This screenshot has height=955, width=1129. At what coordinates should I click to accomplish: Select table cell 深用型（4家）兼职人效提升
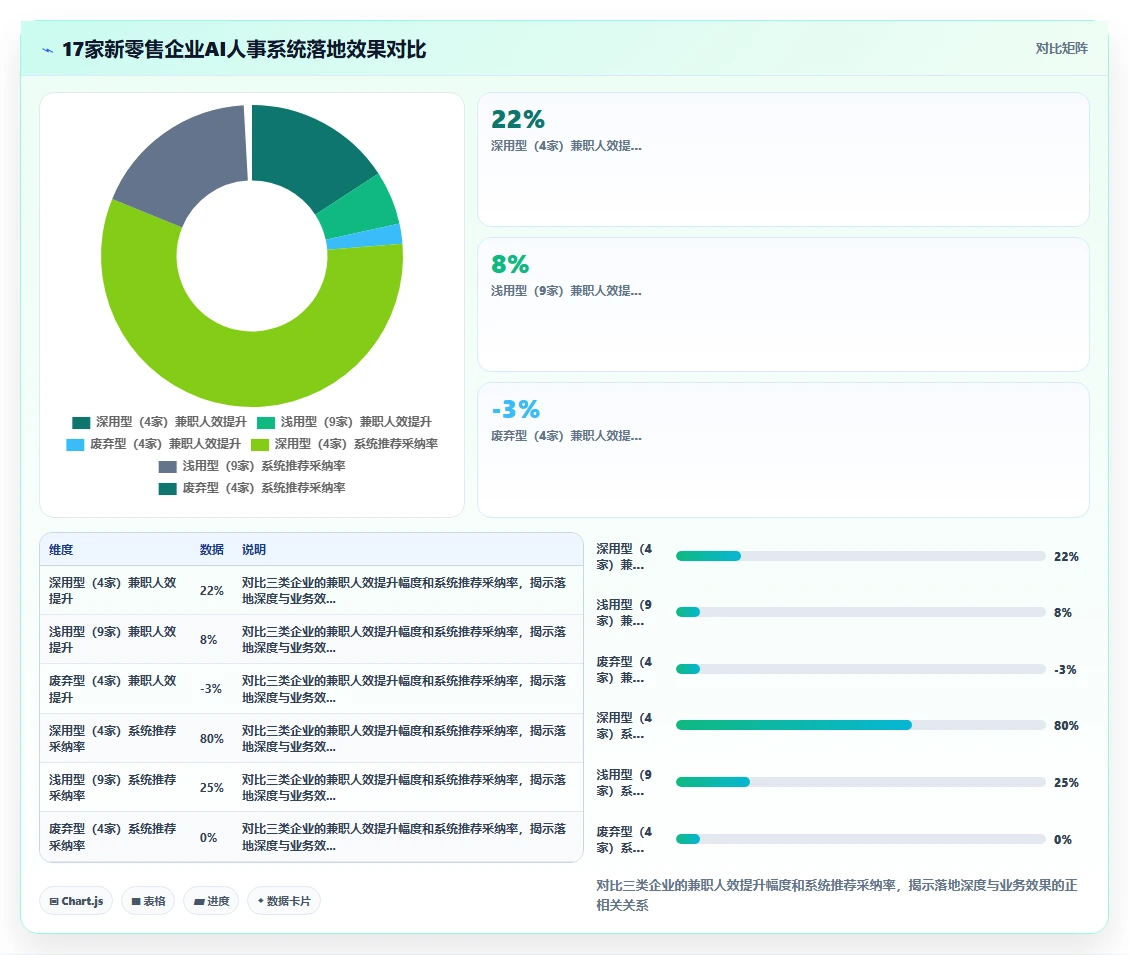coord(115,591)
